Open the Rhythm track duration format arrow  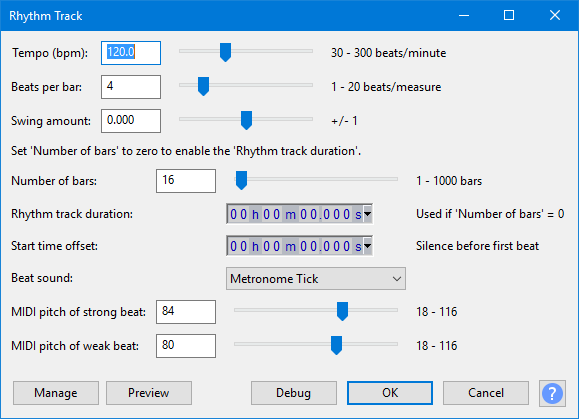368,214
